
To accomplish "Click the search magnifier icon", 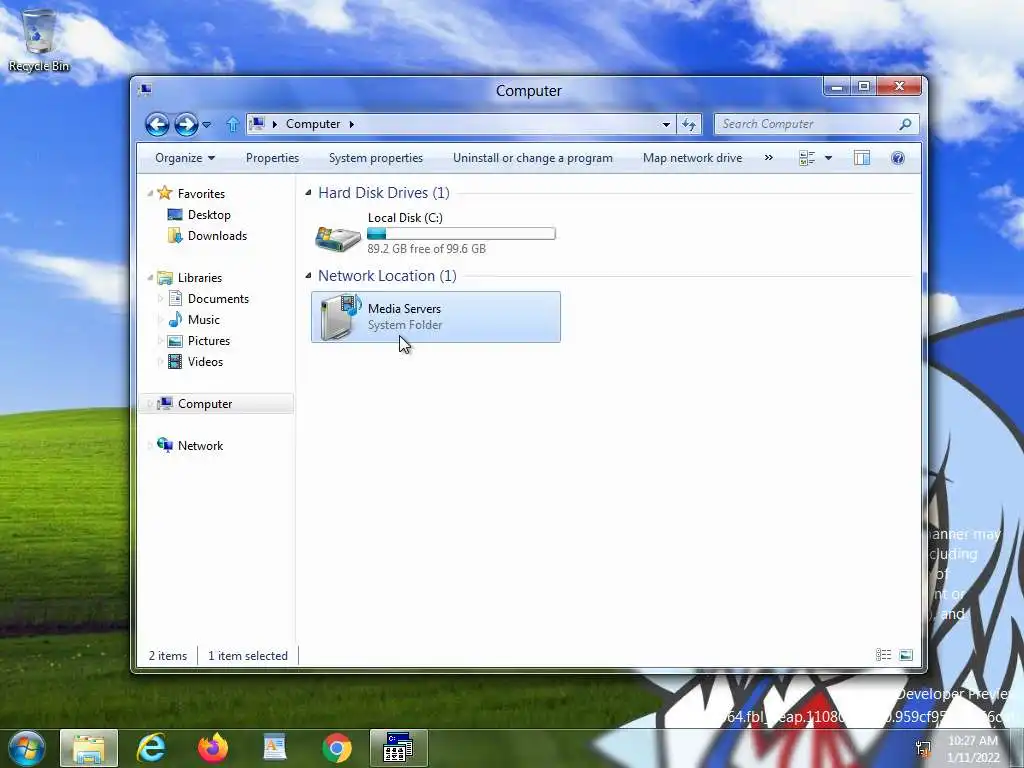I will (905, 124).
